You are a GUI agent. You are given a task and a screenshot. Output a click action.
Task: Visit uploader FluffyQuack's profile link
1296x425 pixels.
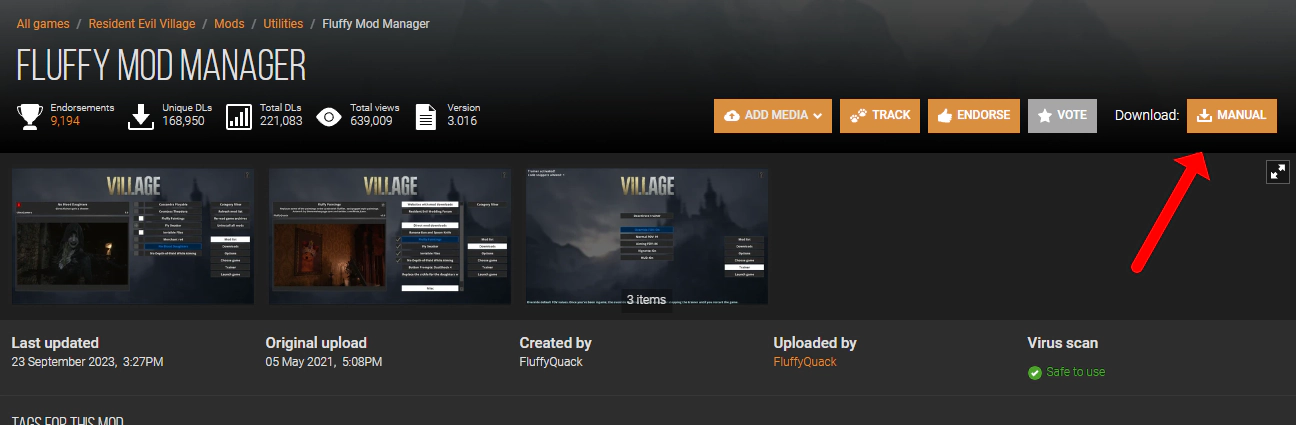[804, 361]
